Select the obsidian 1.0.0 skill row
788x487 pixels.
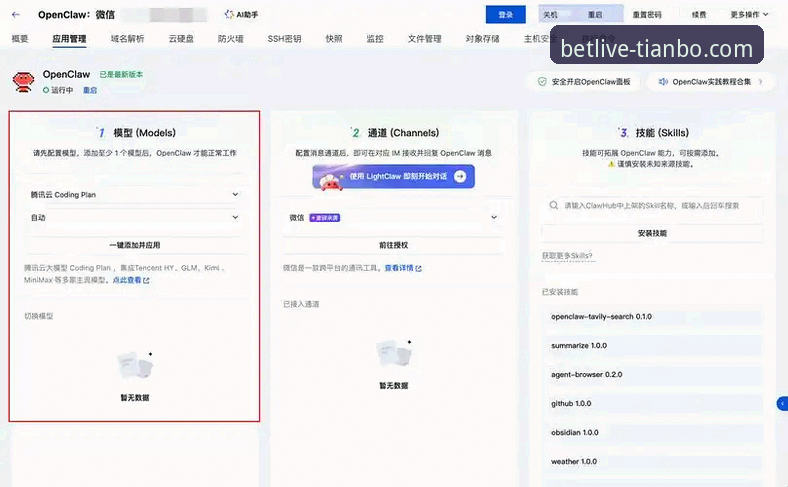[x=653, y=432]
